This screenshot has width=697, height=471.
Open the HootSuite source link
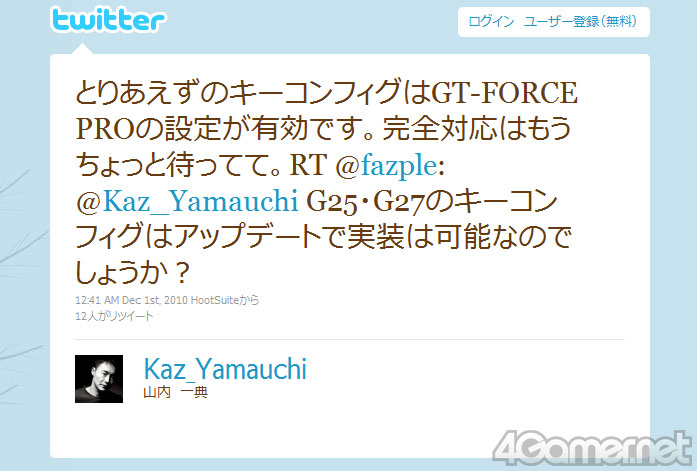point(215,300)
